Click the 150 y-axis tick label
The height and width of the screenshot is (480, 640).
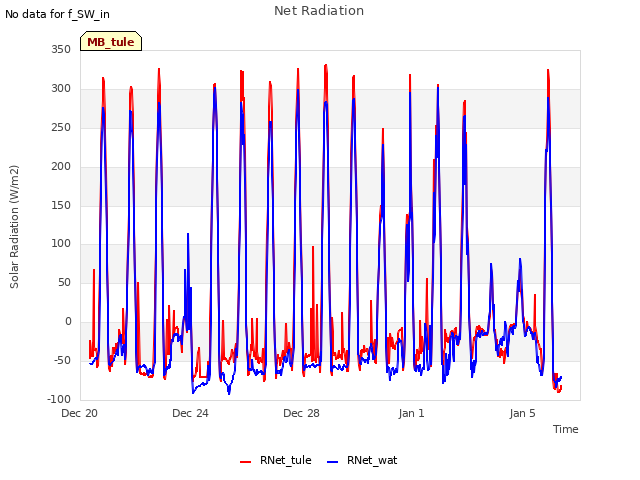pyautogui.click(x=61, y=205)
